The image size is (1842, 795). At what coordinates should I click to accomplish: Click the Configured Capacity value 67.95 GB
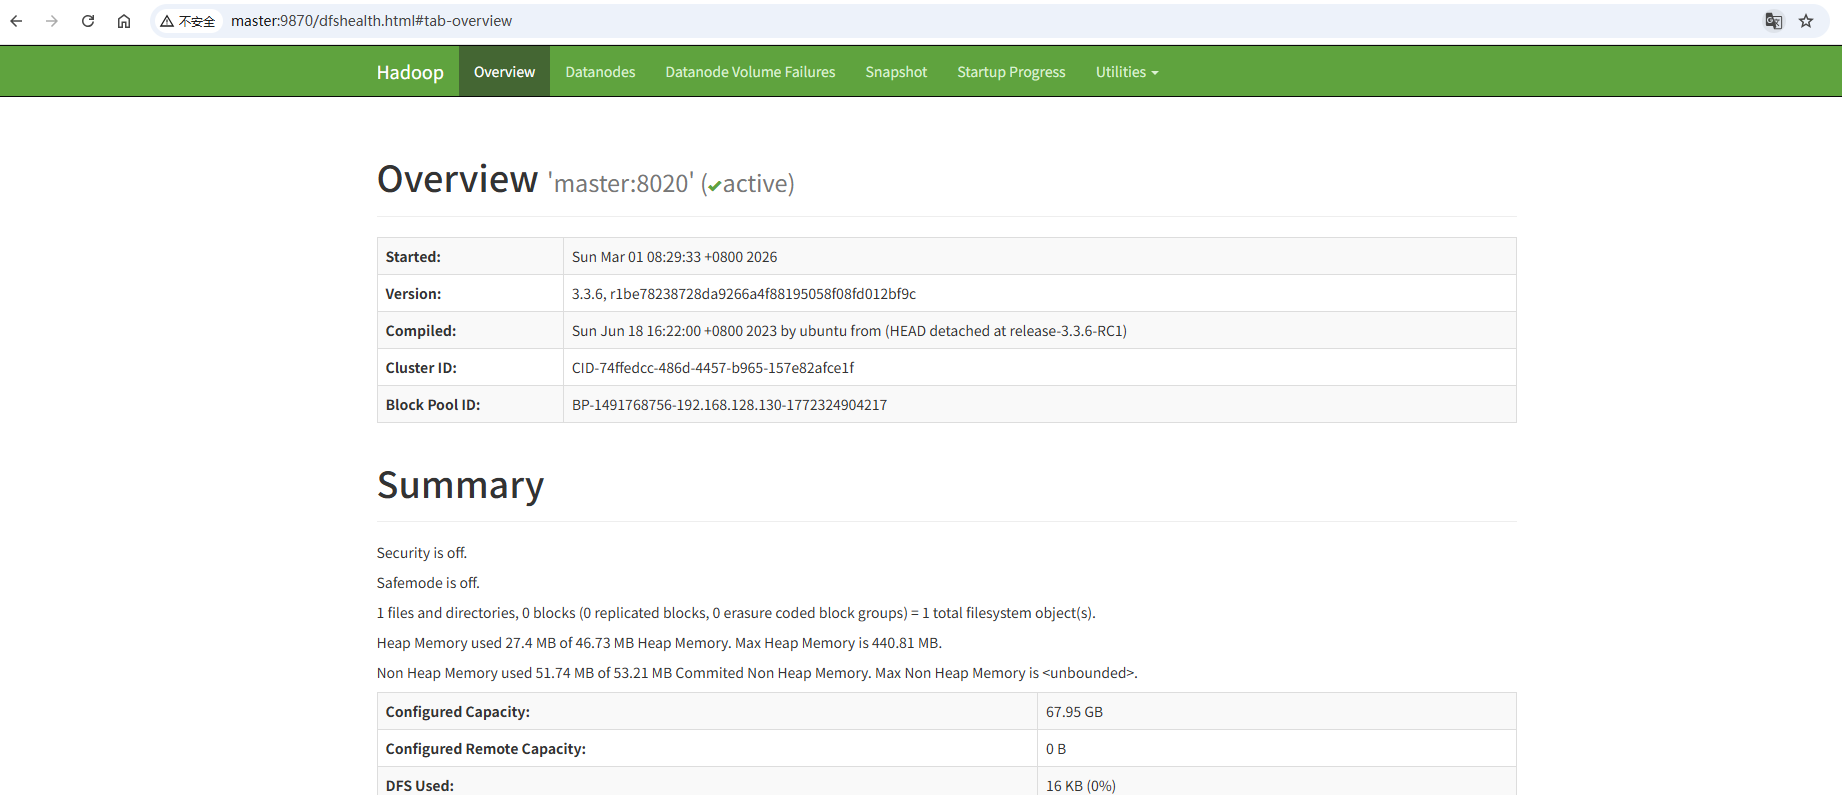(1074, 712)
